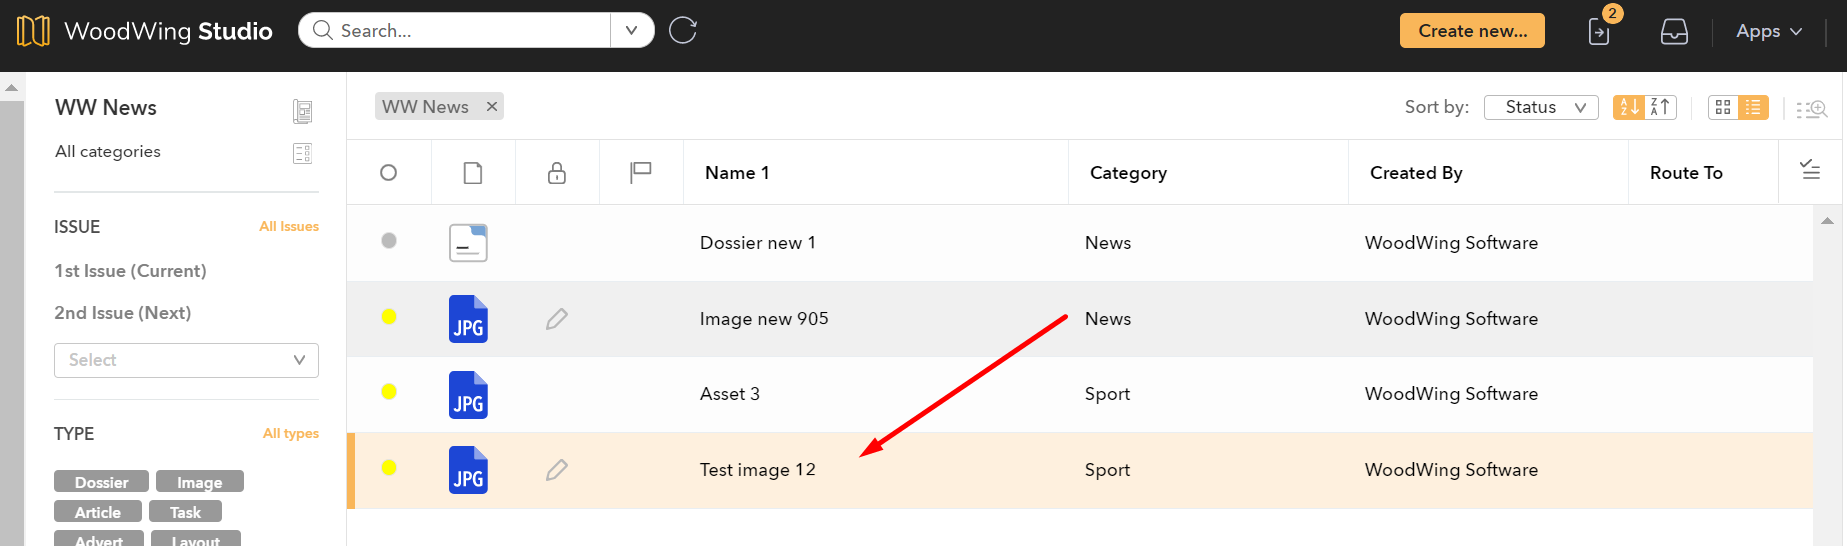The width and height of the screenshot is (1847, 546).
Task: Switch to list view
Action: (x=1753, y=107)
